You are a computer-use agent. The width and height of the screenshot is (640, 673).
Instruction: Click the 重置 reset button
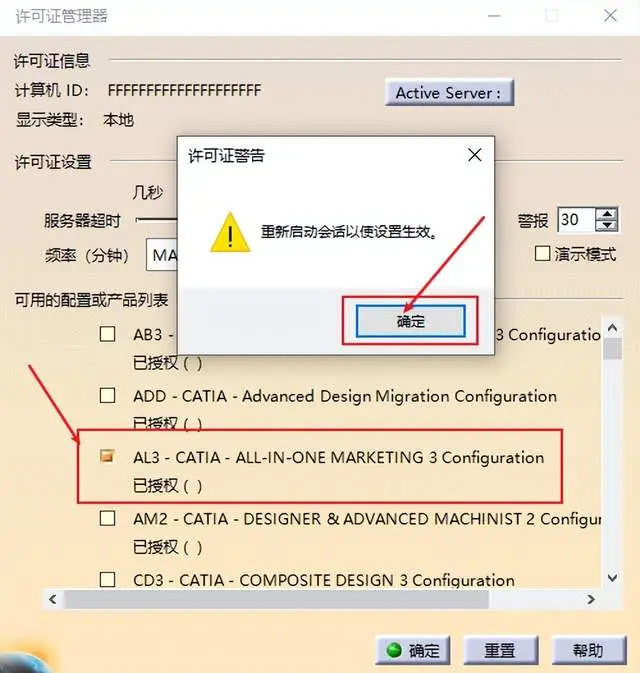(x=500, y=650)
